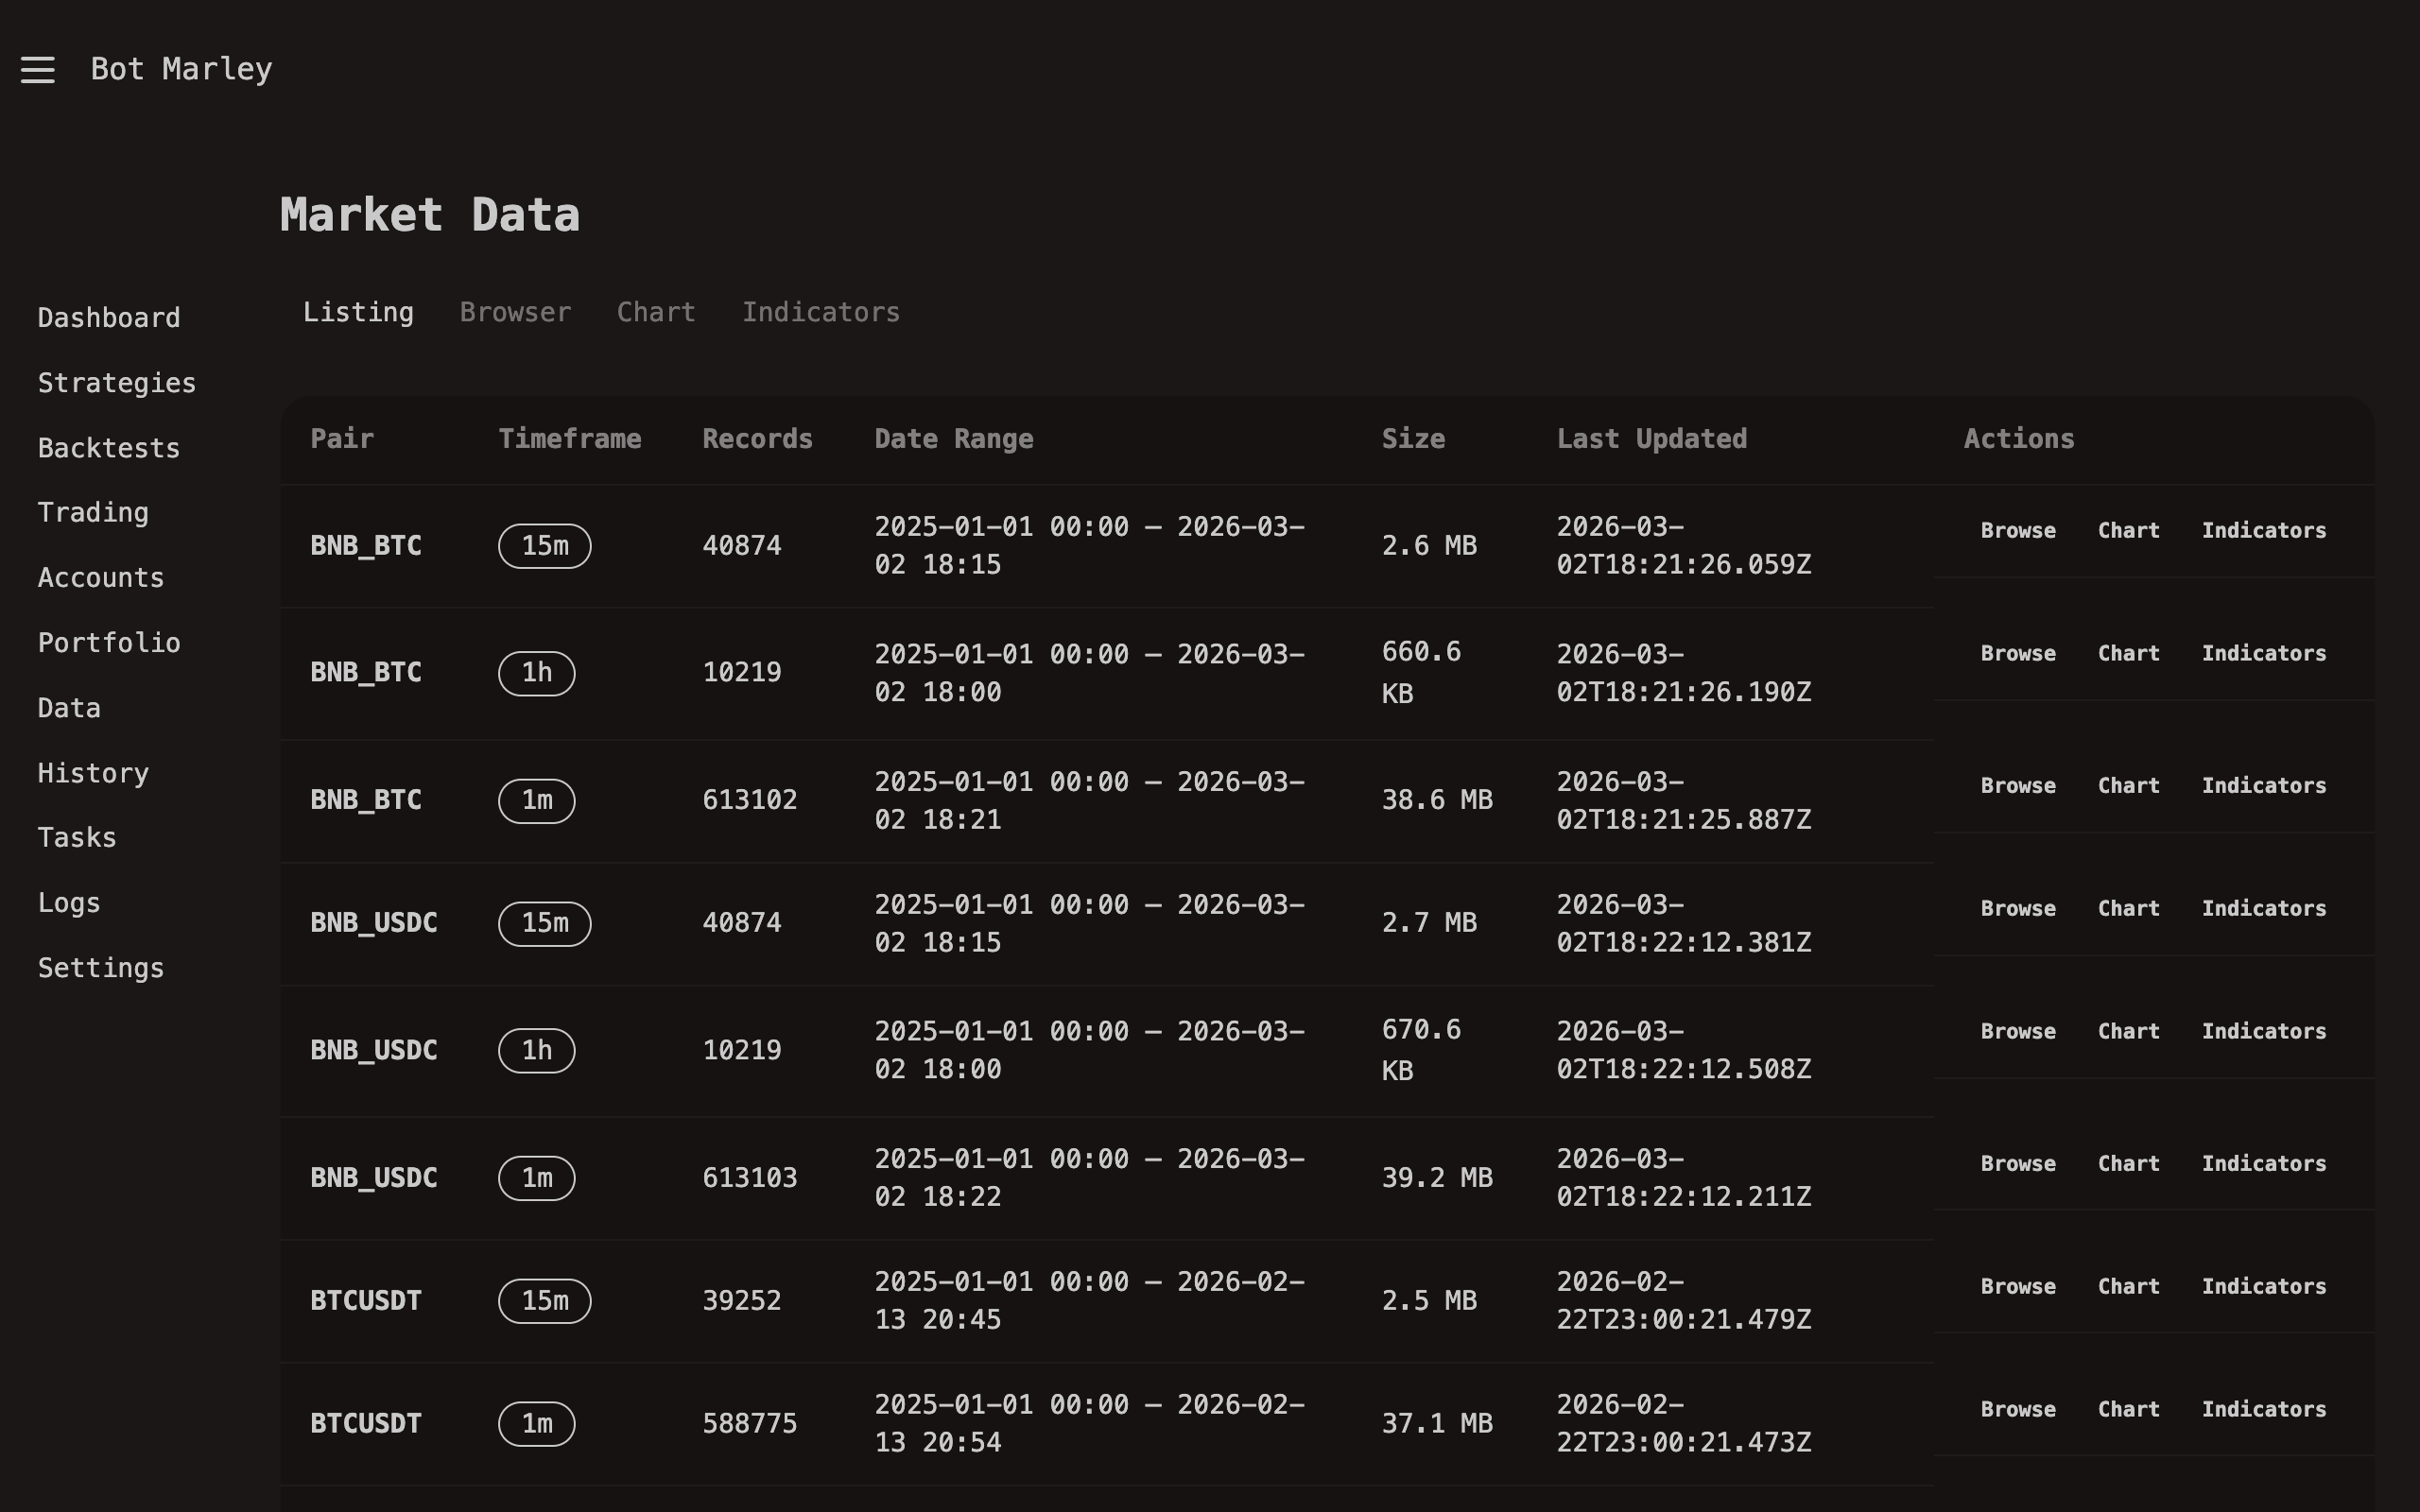Open the History page
Image resolution: width=2420 pixels, height=1512 pixels.
click(92, 772)
